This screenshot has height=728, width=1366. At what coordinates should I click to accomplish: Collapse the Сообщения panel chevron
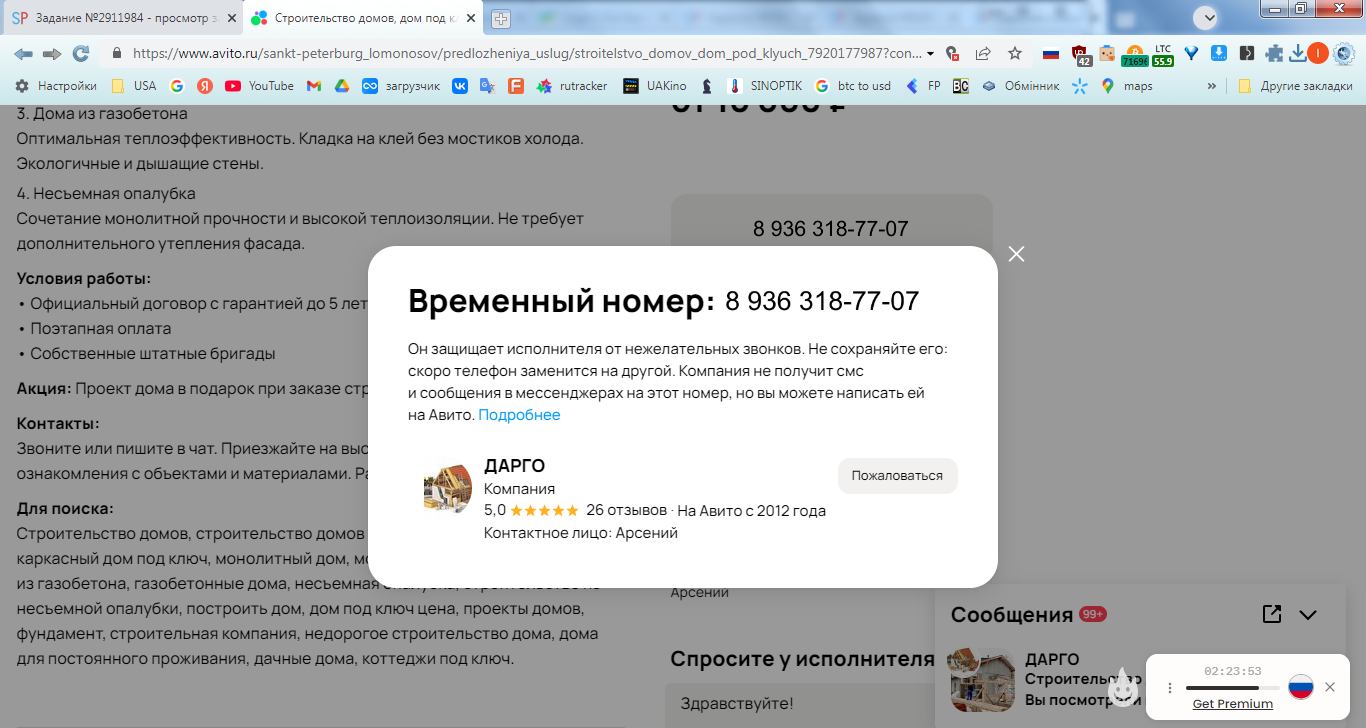(x=1308, y=615)
